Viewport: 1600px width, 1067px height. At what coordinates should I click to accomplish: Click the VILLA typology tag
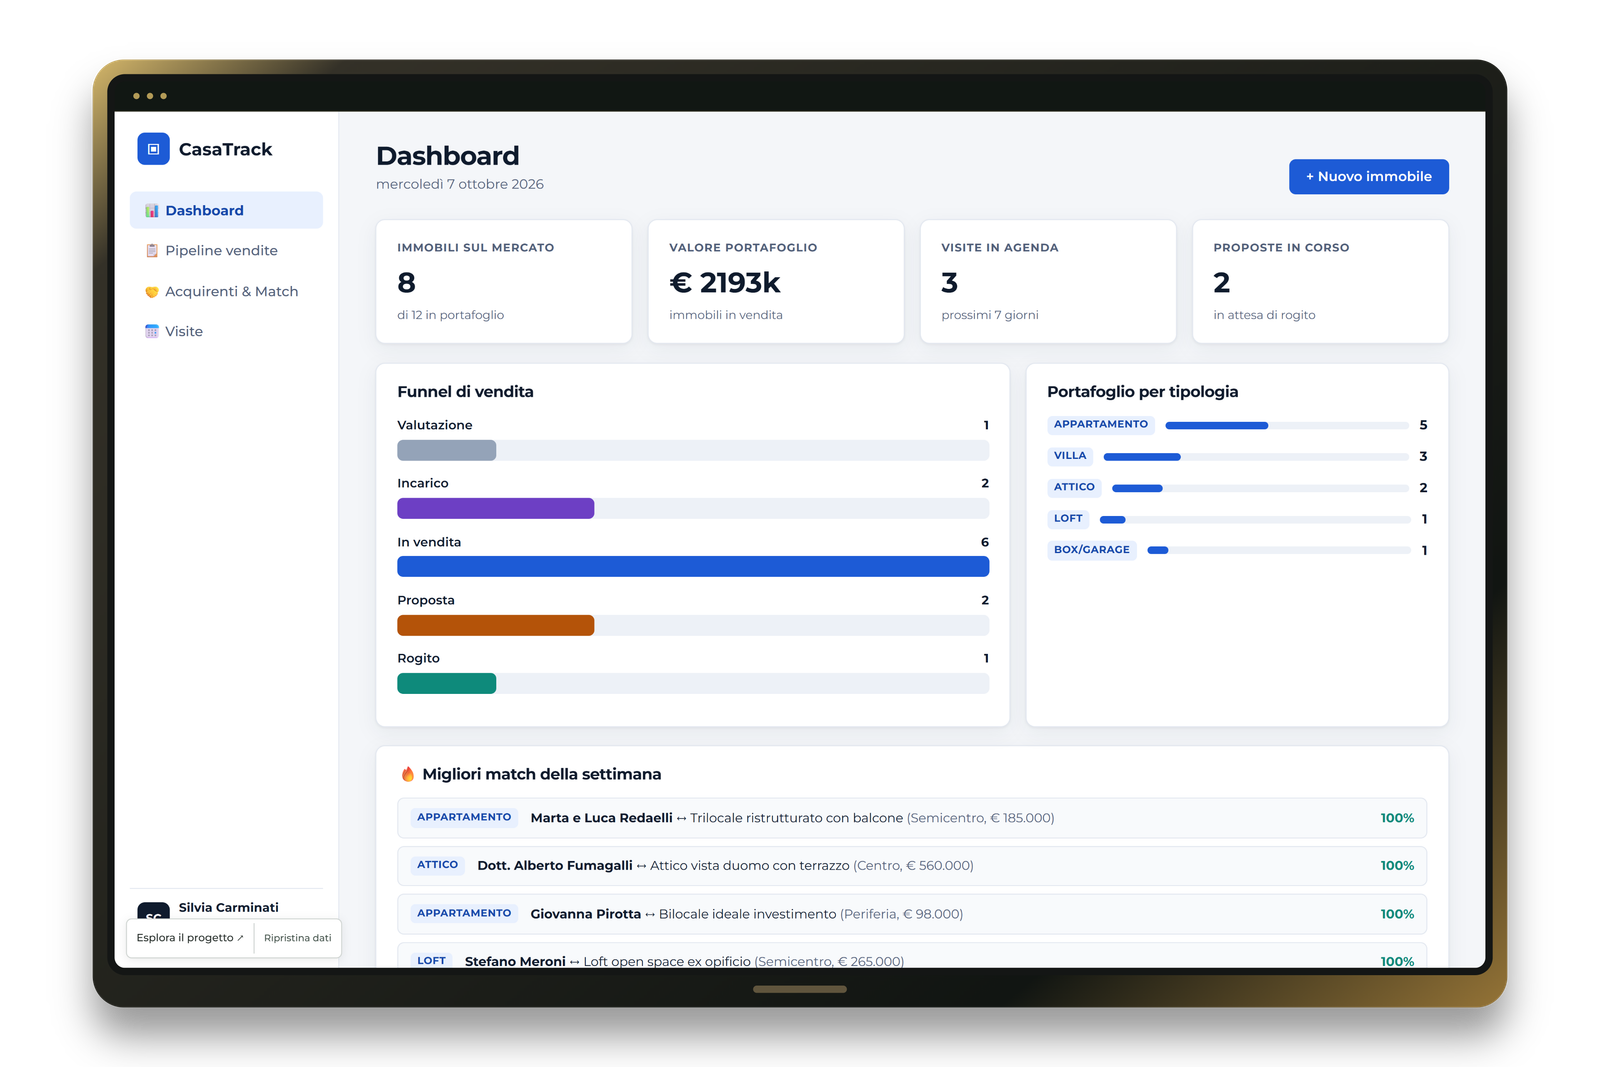point(1070,456)
